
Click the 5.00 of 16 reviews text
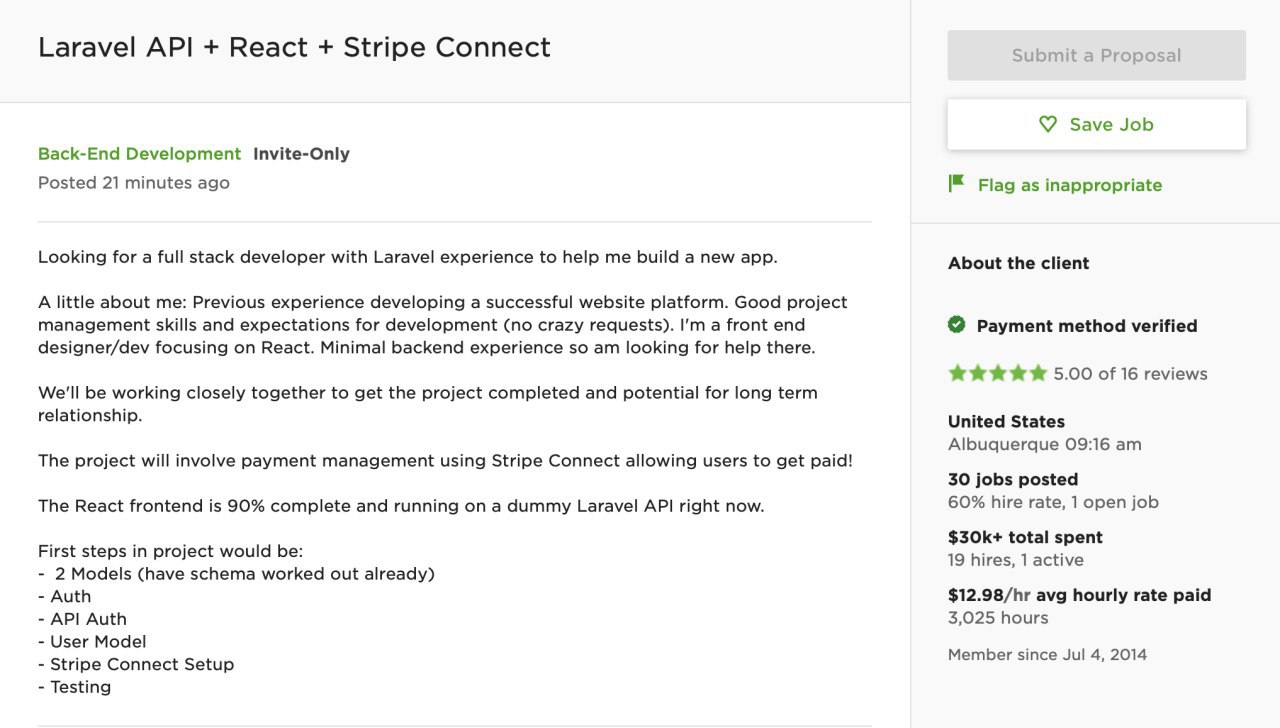coord(1130,374)
